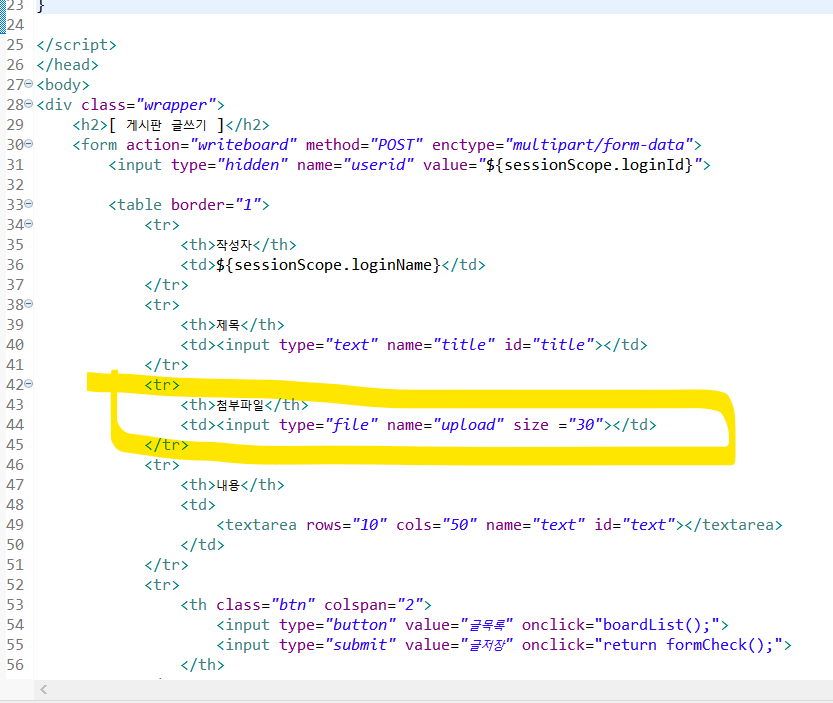Click the "upload" name value
The width and height of the screenshot is (833, 703).
(x=468, y=425)
